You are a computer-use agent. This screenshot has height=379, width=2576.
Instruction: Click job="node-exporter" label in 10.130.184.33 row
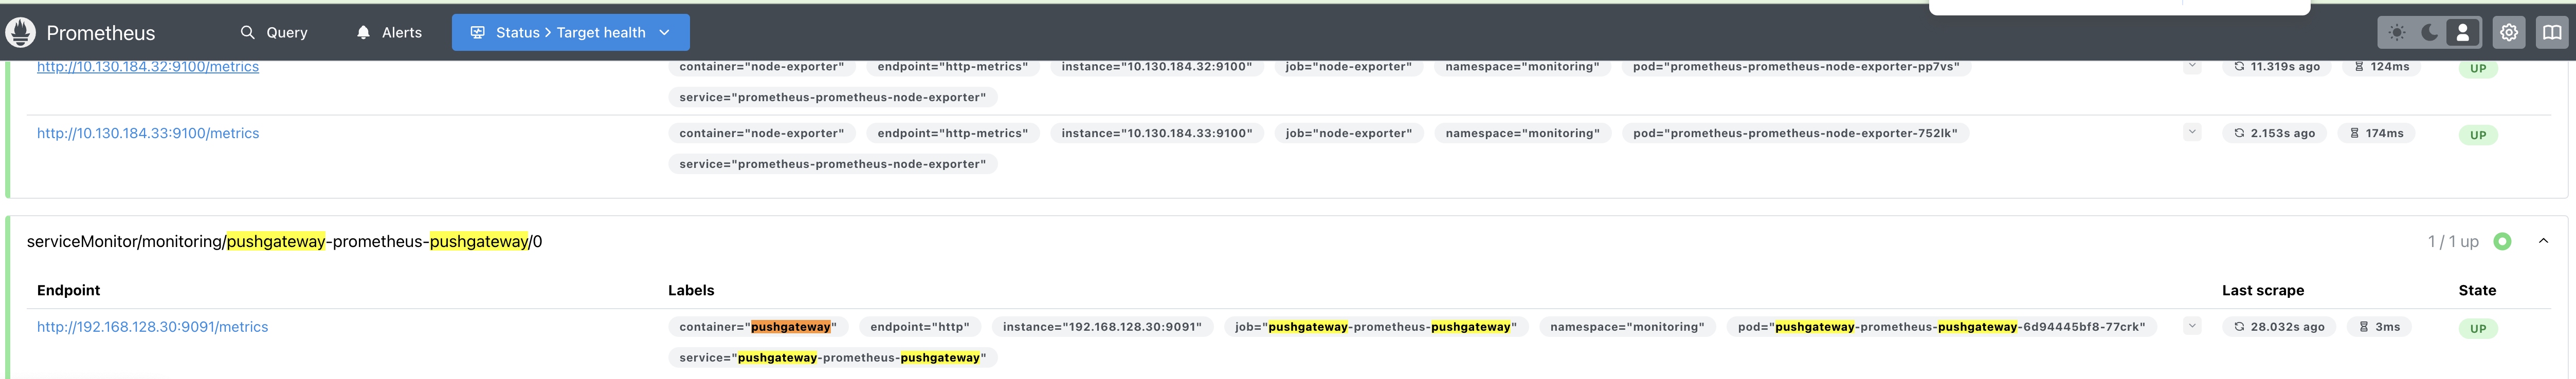point(1348,133)
